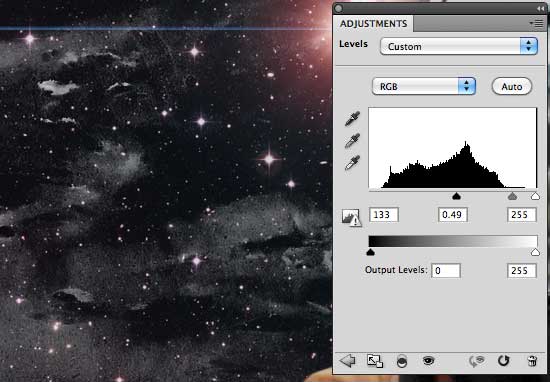Screen dimensions: 550x382
Task: Click the shadow input field showing 133
Action: (x=384, y=215)
